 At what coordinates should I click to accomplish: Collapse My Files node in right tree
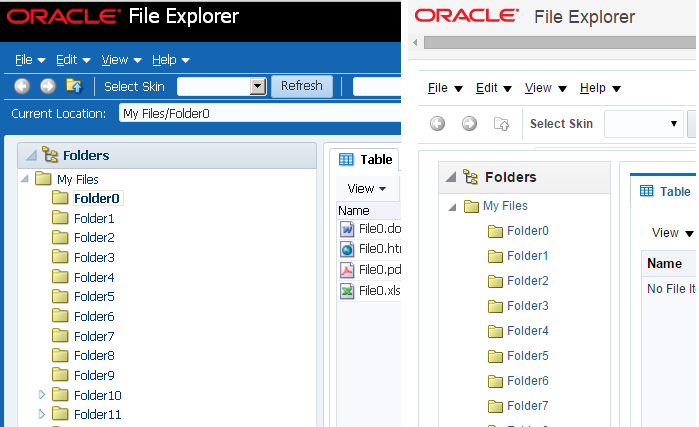pos(452,207)
